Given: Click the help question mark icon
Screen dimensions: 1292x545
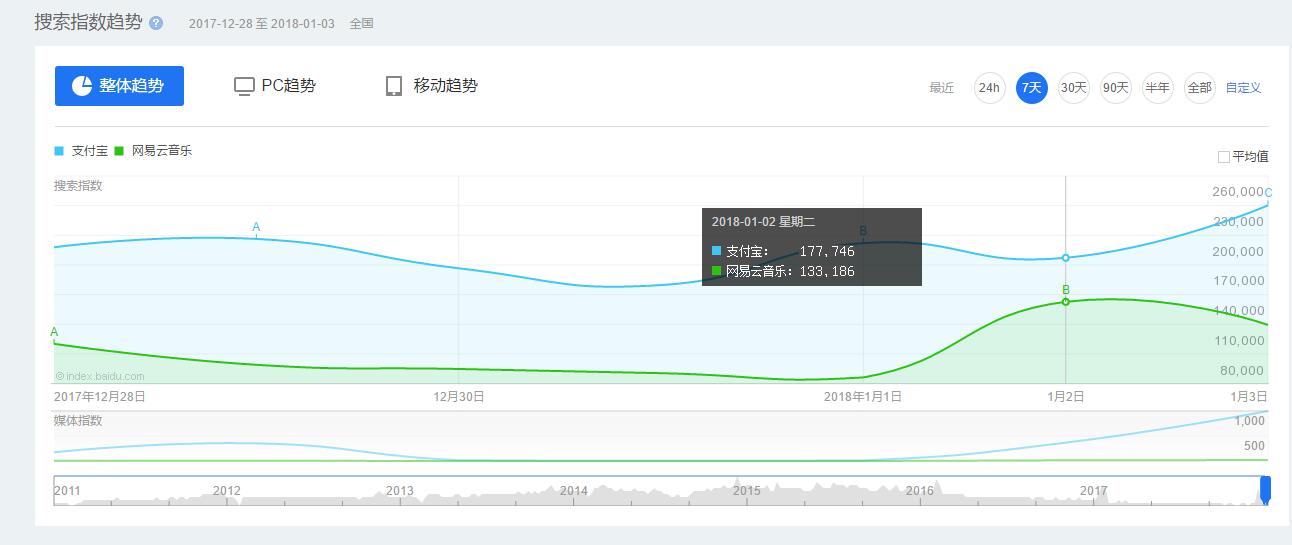Looking at the screenshot, I should 156,23.
